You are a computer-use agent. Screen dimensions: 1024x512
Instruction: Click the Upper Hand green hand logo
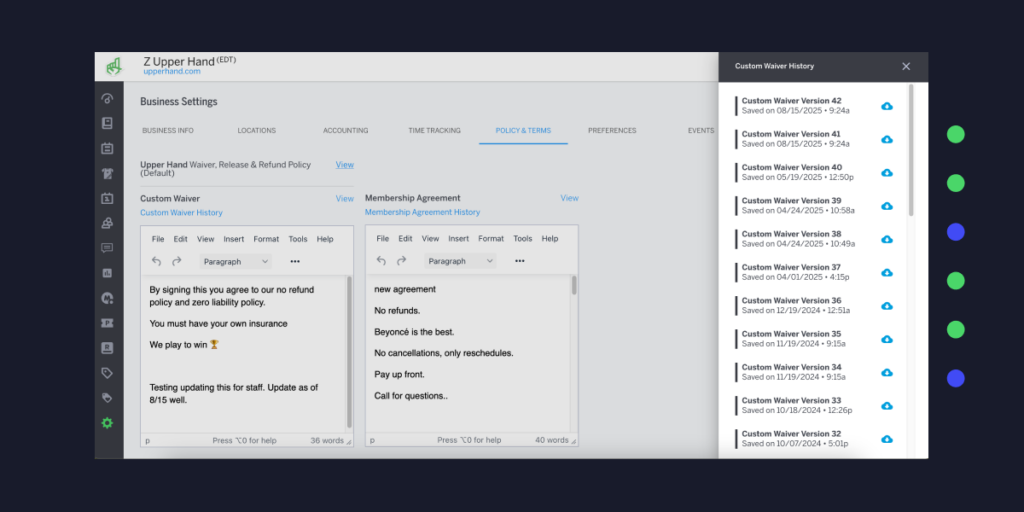click(114, 67)
